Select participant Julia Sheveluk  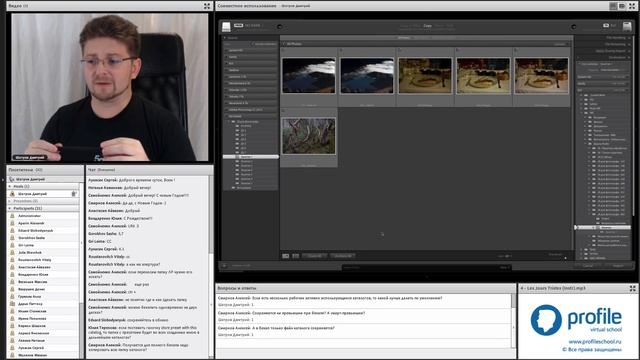[x=44, y=252]
